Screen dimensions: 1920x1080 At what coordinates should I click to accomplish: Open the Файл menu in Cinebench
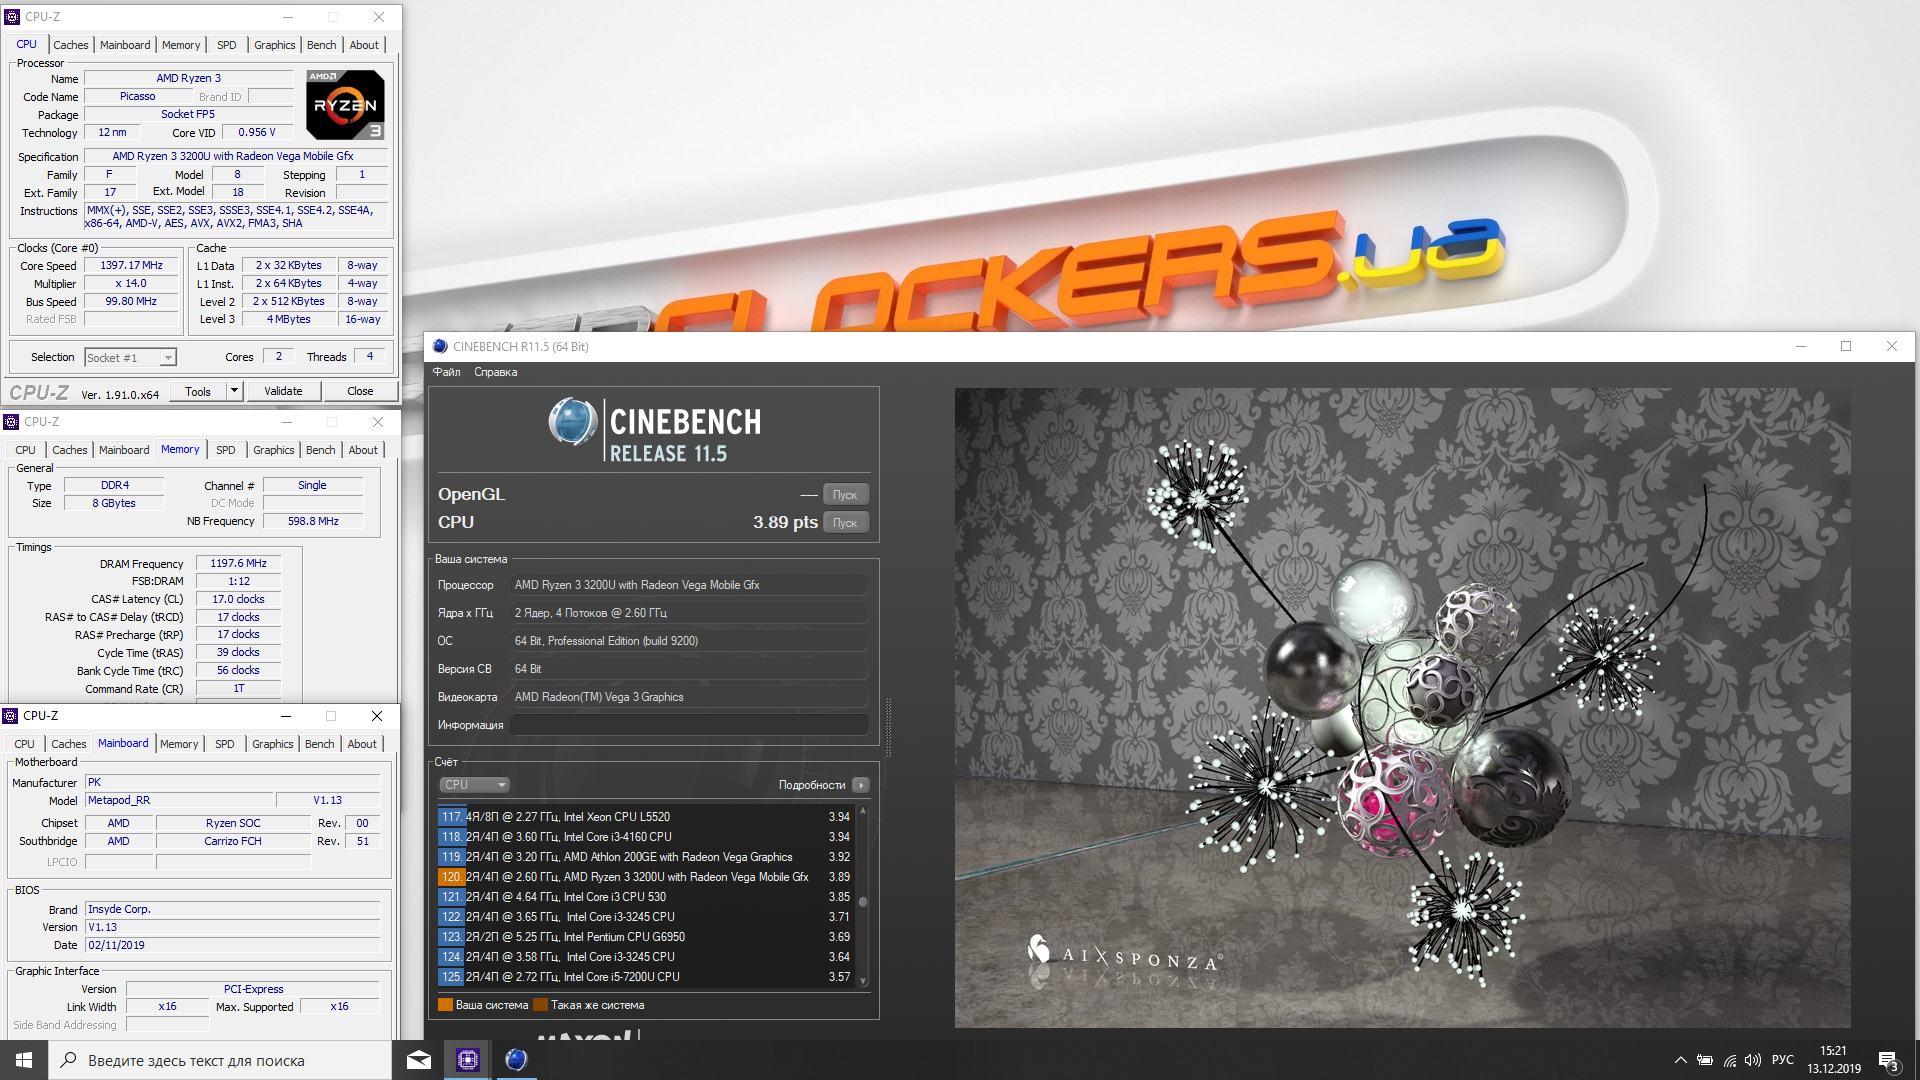pyautogui.click(x=446, y=372)
